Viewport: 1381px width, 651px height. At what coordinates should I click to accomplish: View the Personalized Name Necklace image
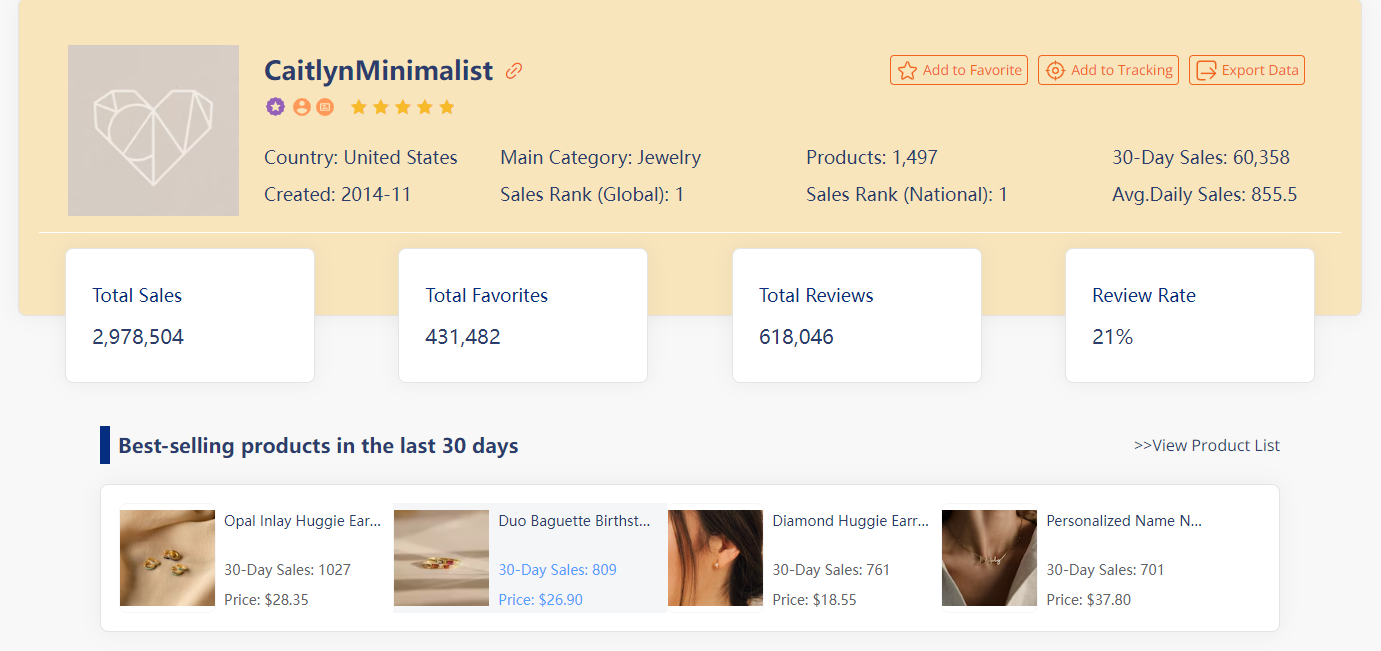[989, 558]
